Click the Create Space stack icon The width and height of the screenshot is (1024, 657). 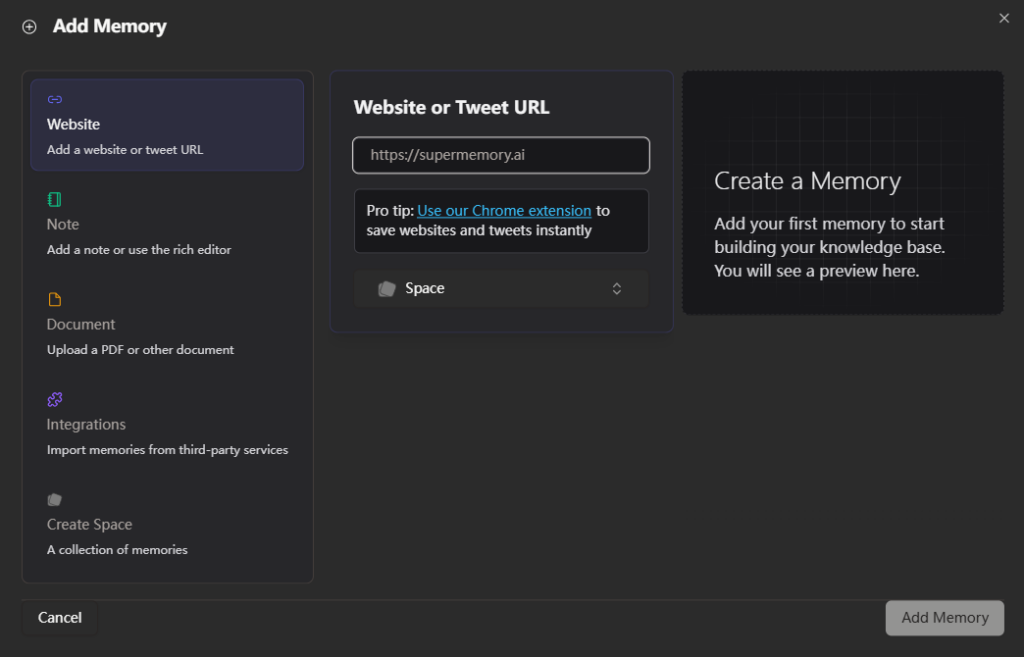pos(55,499)
